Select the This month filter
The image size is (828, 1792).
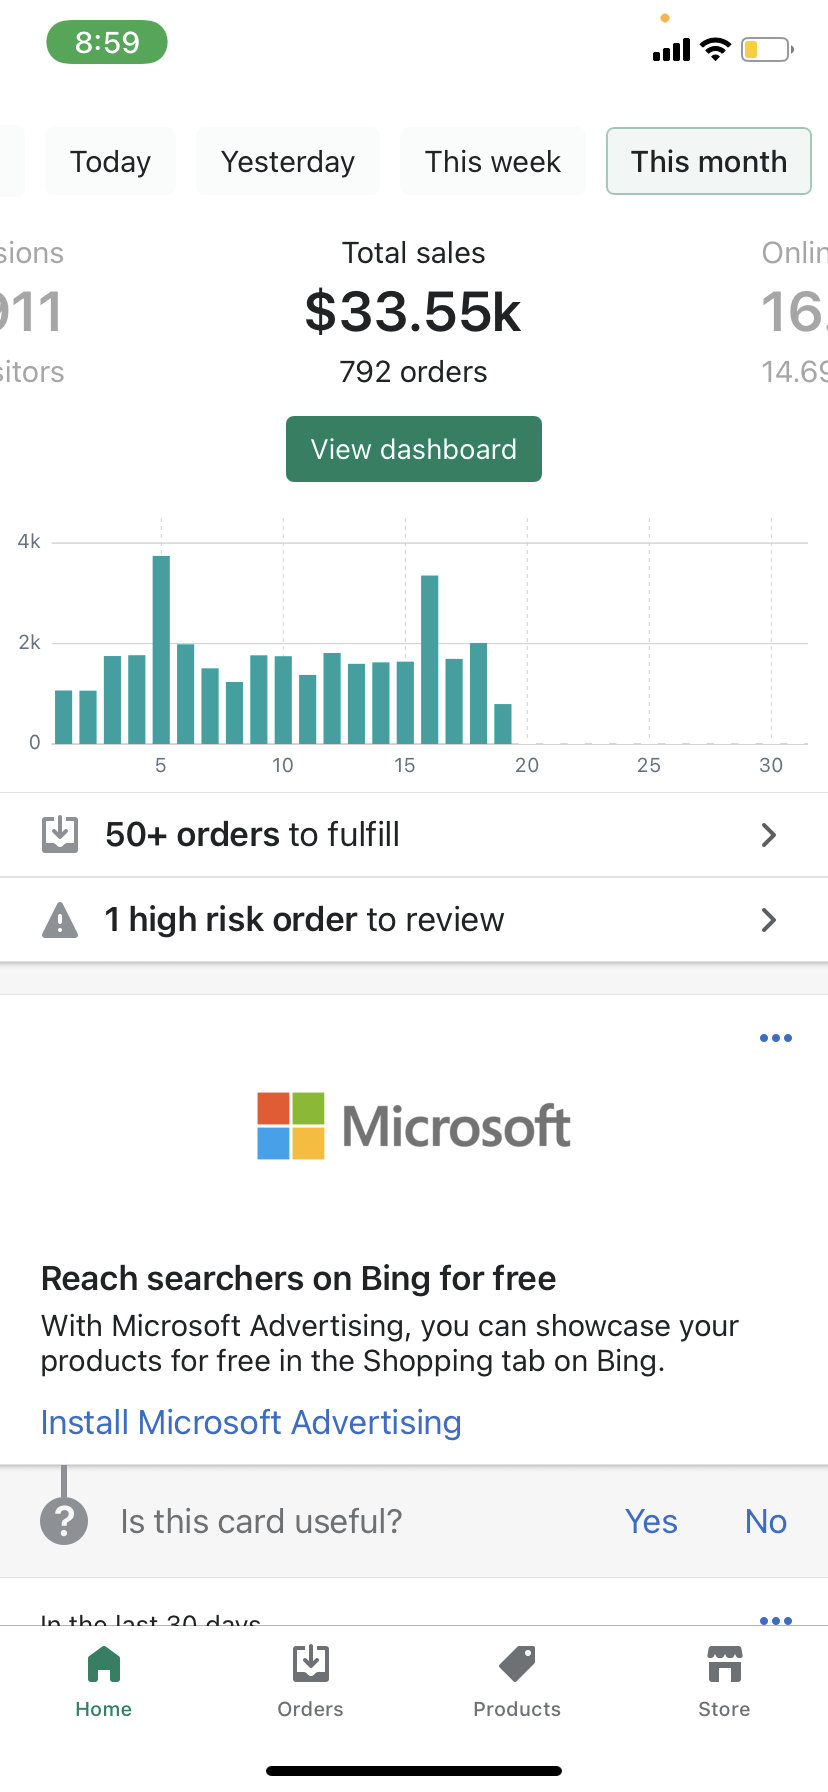[708, 161]
